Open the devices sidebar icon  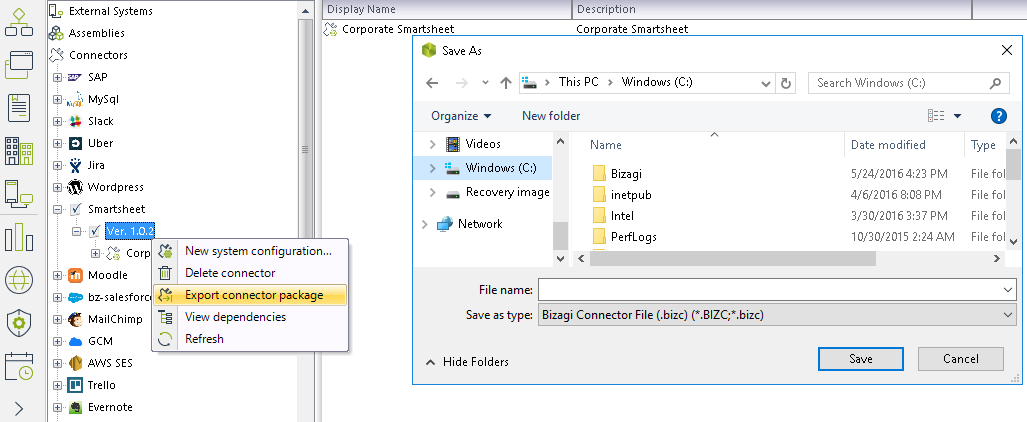(x=19, y=194)
